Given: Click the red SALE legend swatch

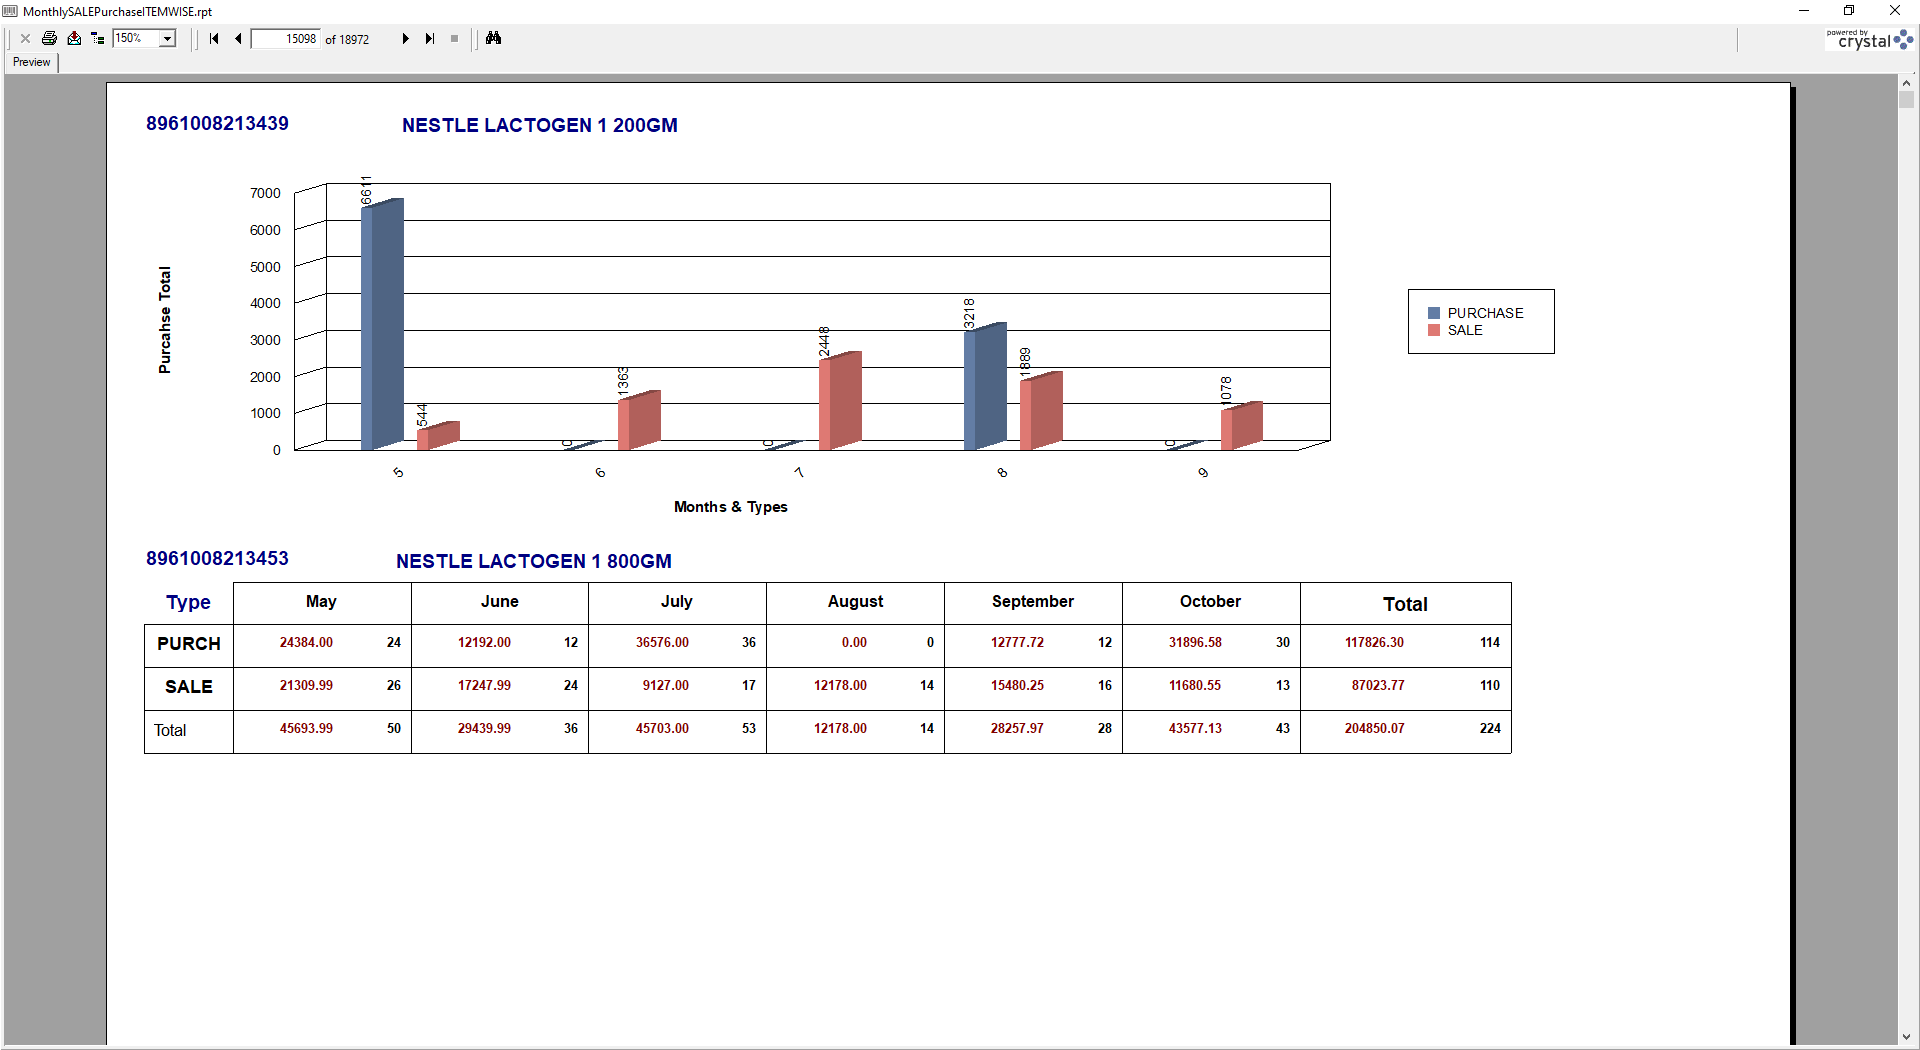Looking at the screenshot, I should (1434, 330).
